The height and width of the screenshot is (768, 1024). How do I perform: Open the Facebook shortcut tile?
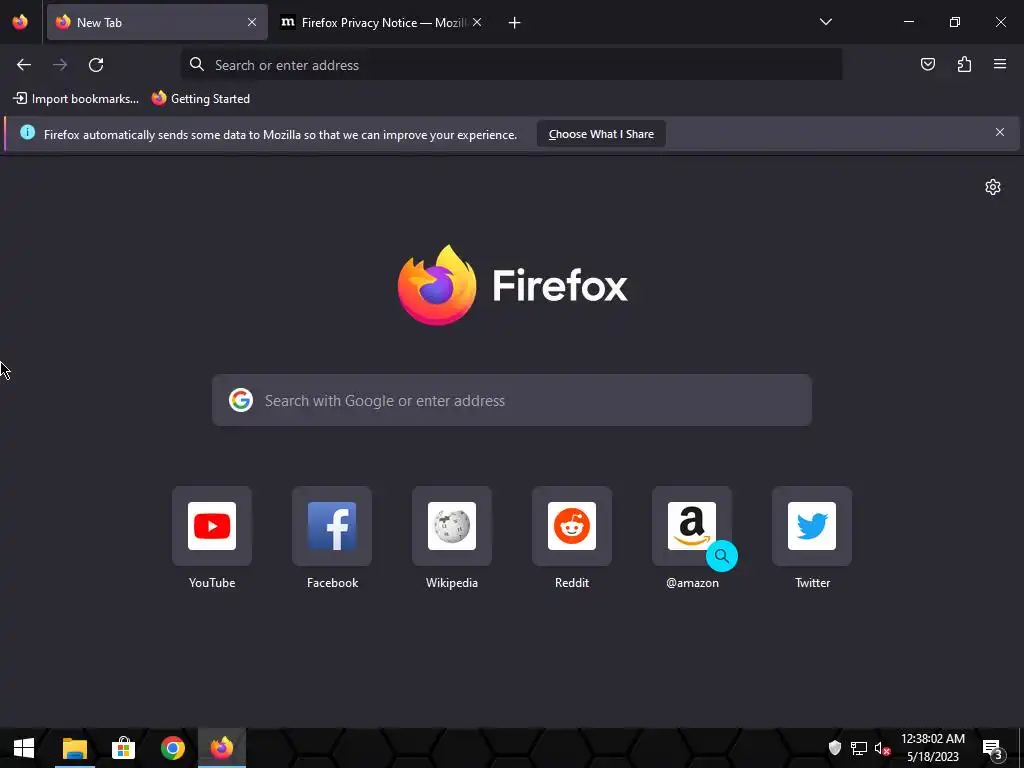click(332, 526)
